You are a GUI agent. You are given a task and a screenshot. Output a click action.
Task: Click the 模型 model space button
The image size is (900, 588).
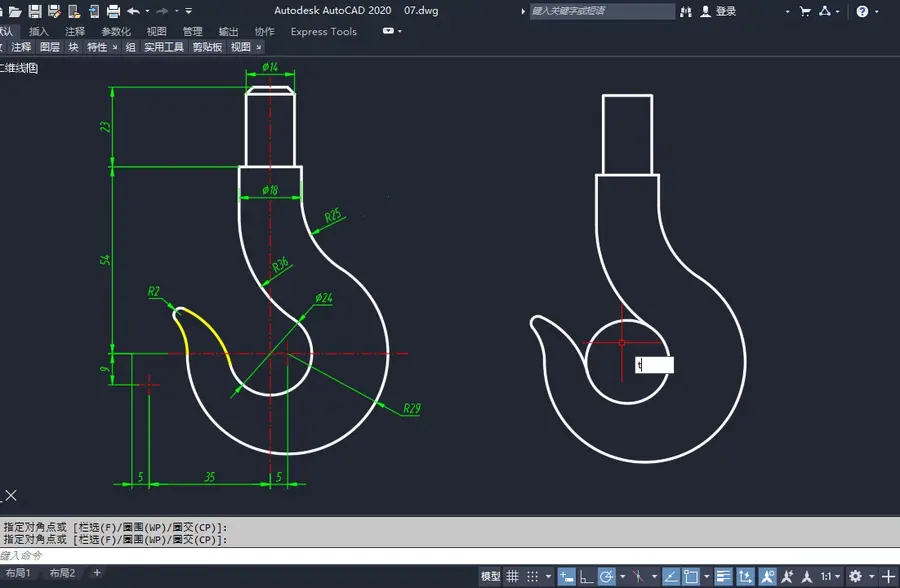(x=490, y=576)
